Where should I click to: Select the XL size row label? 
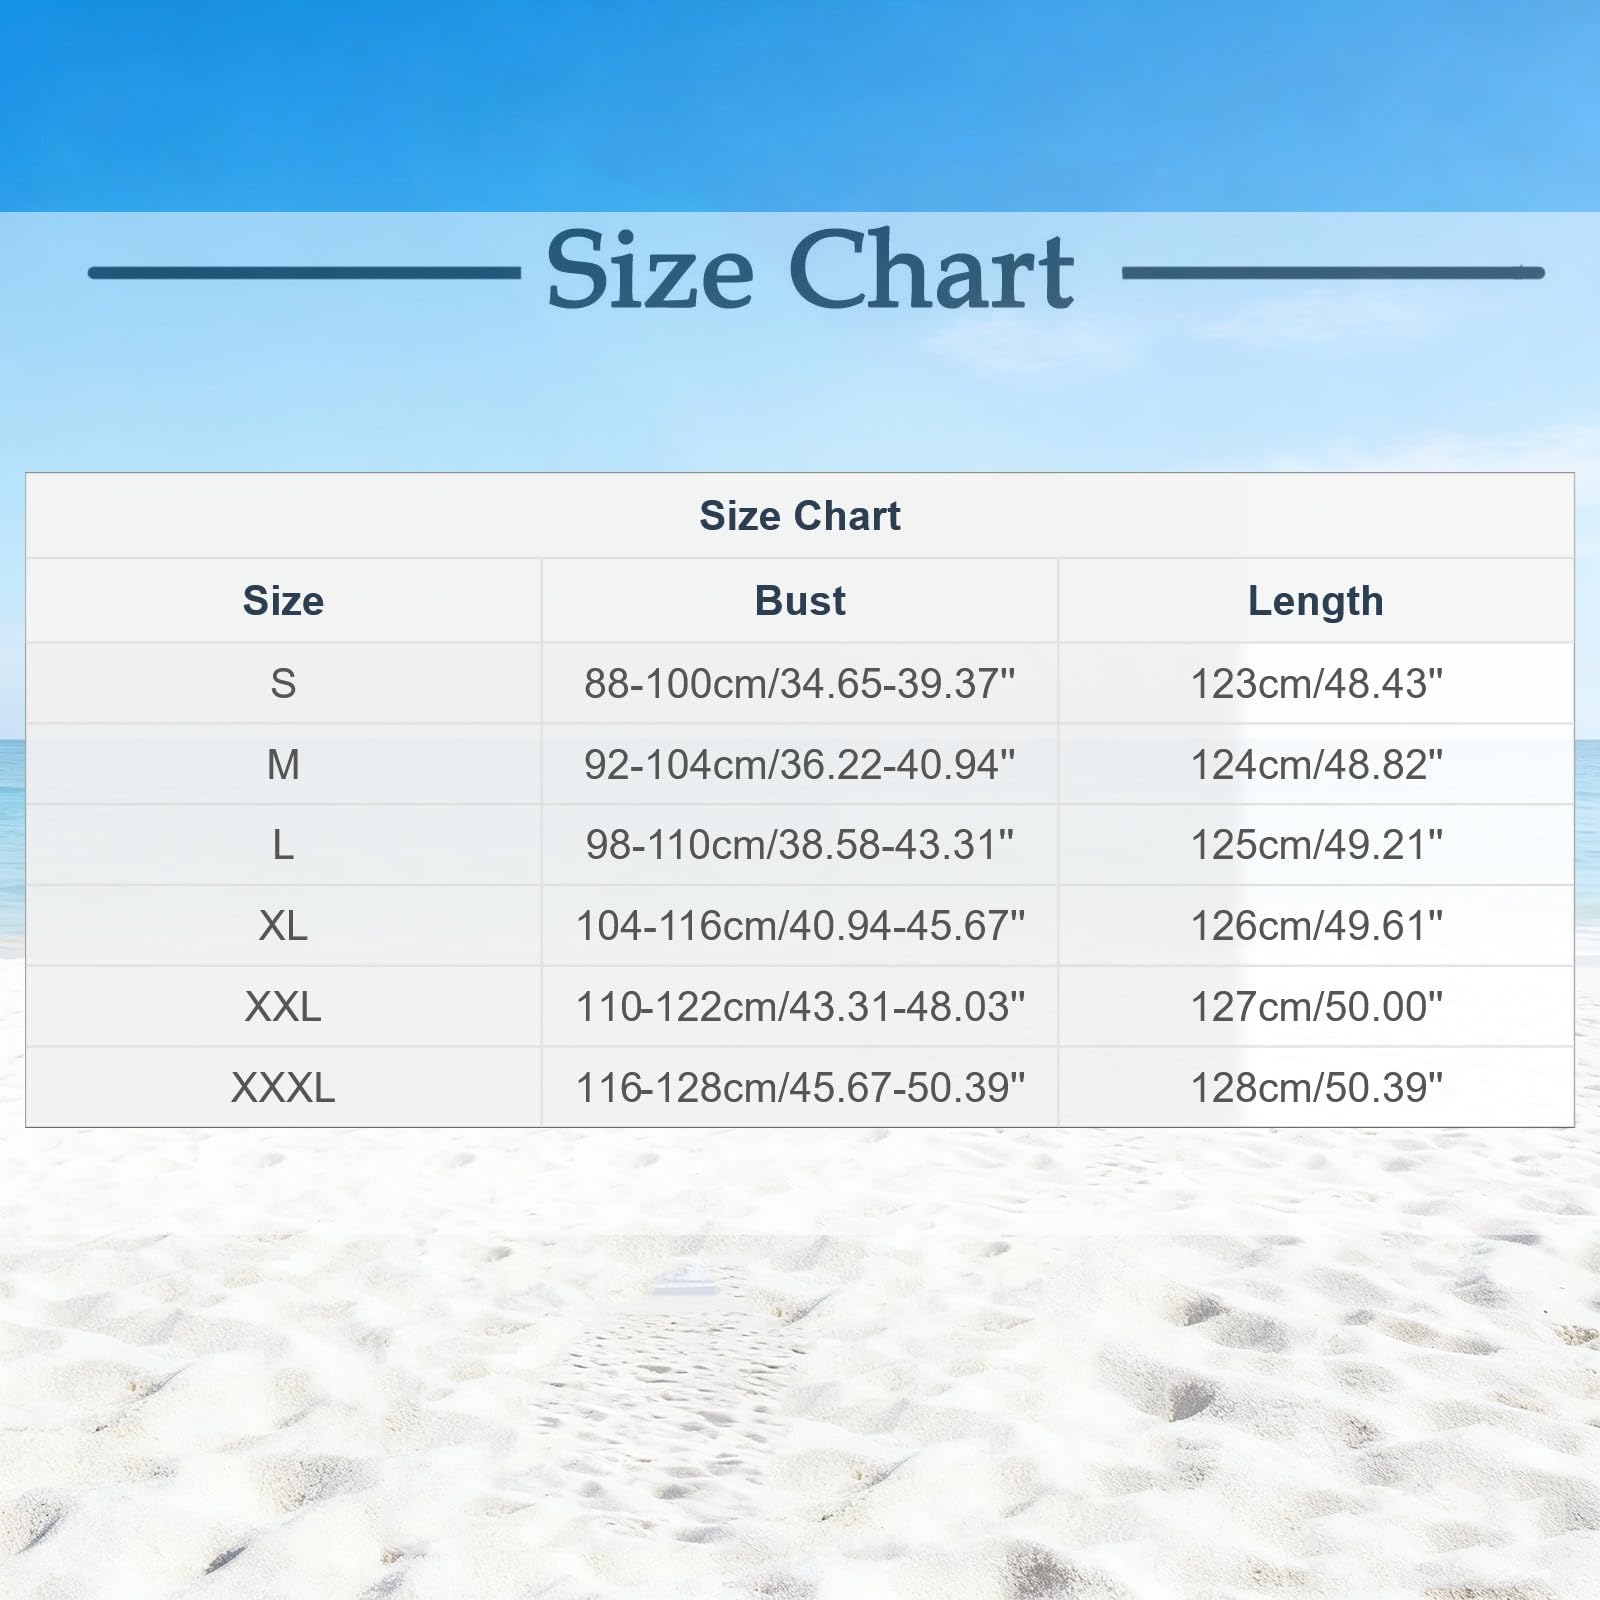(283, 926)
